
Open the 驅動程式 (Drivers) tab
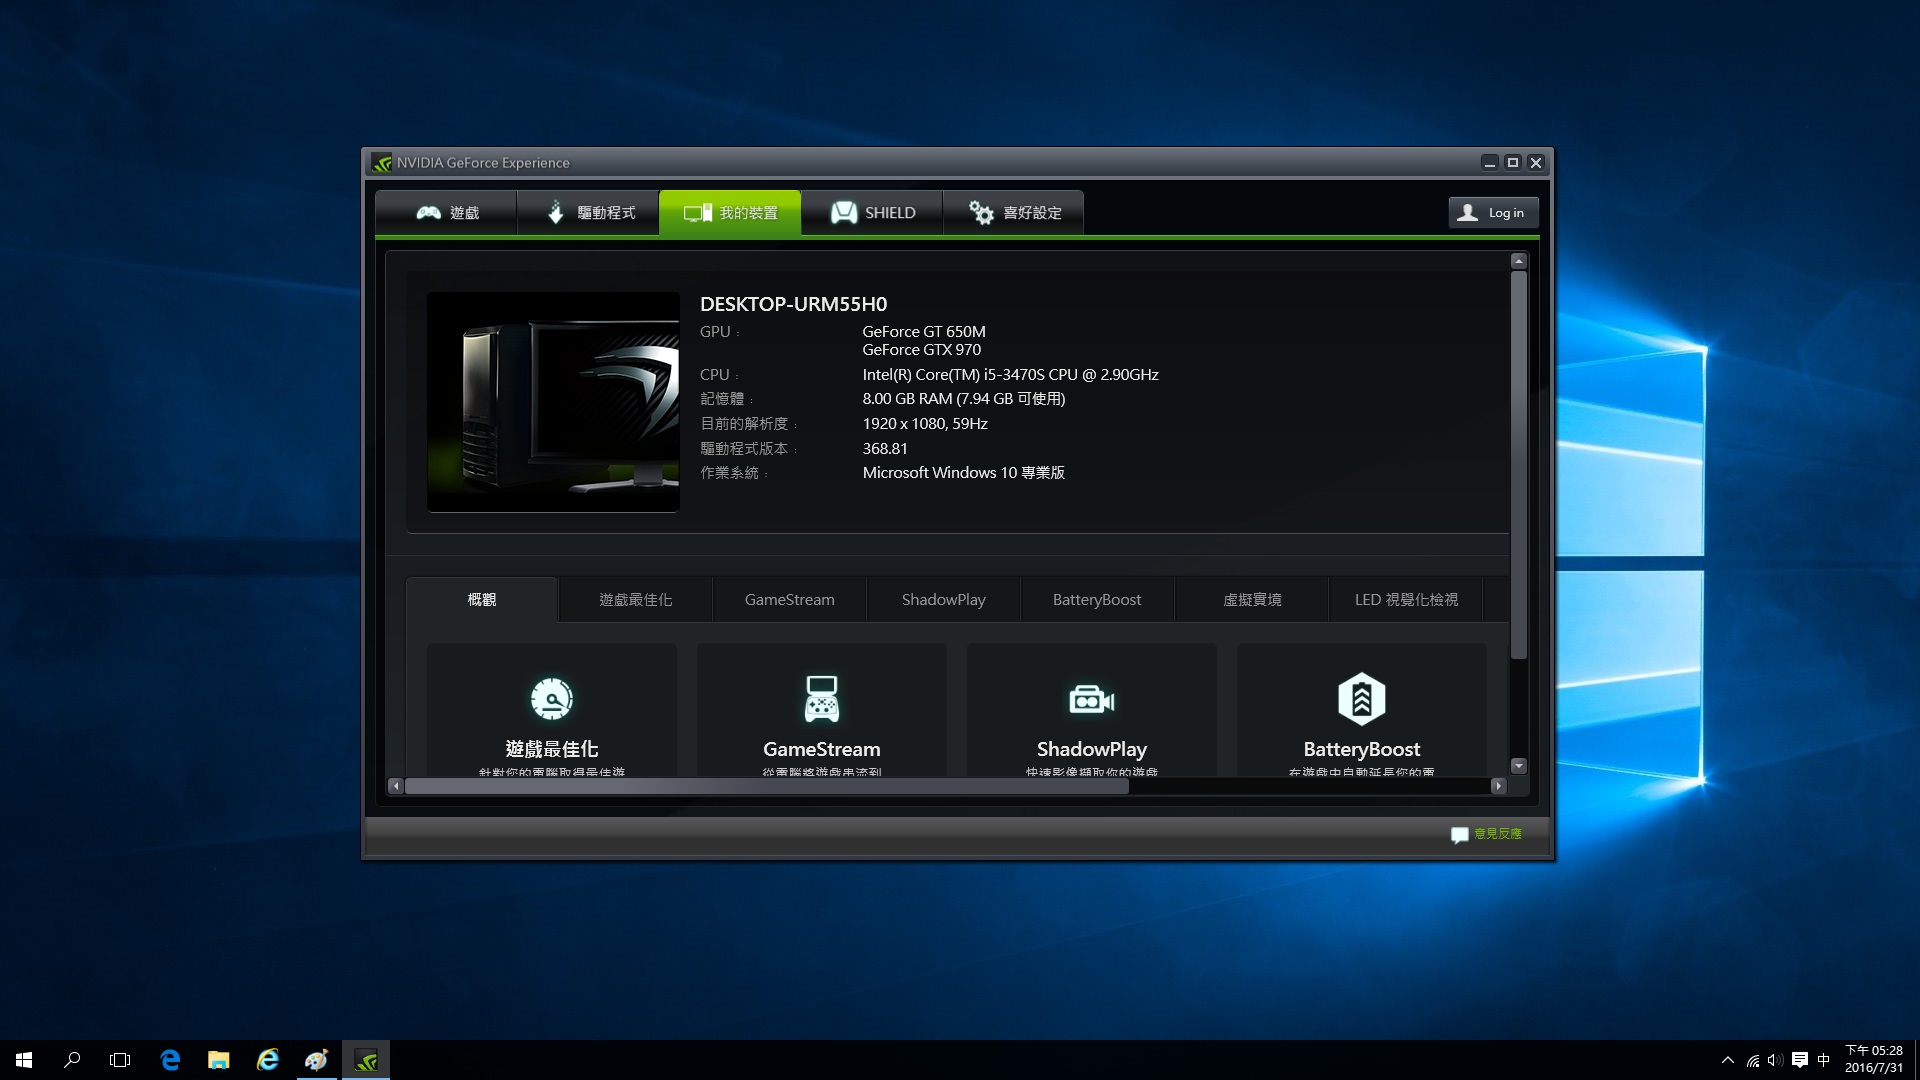click(x=588, y=213)
